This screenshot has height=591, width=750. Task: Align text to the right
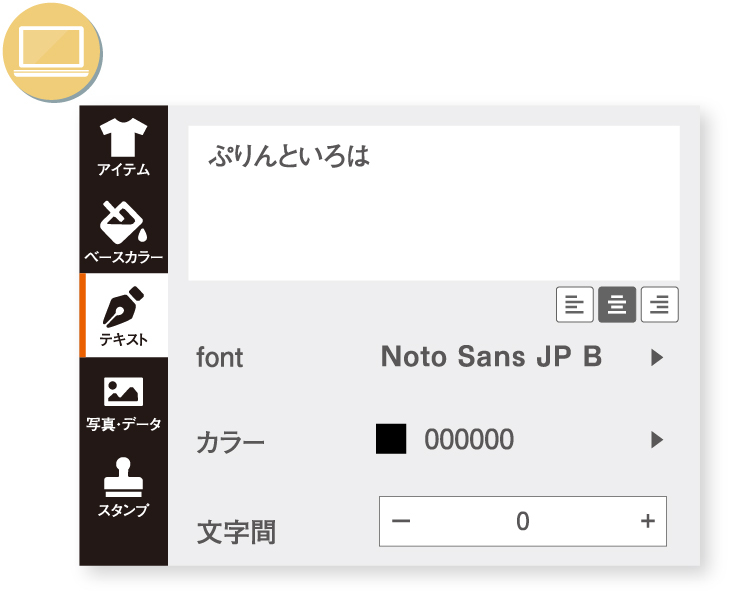click(x=660, y=305)
